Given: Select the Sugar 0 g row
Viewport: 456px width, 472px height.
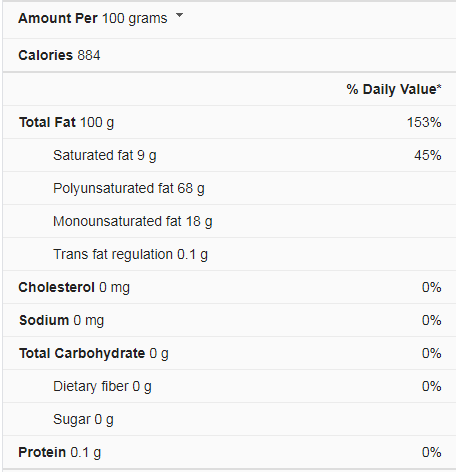Looking at the screenshot, I should point(229,419).
